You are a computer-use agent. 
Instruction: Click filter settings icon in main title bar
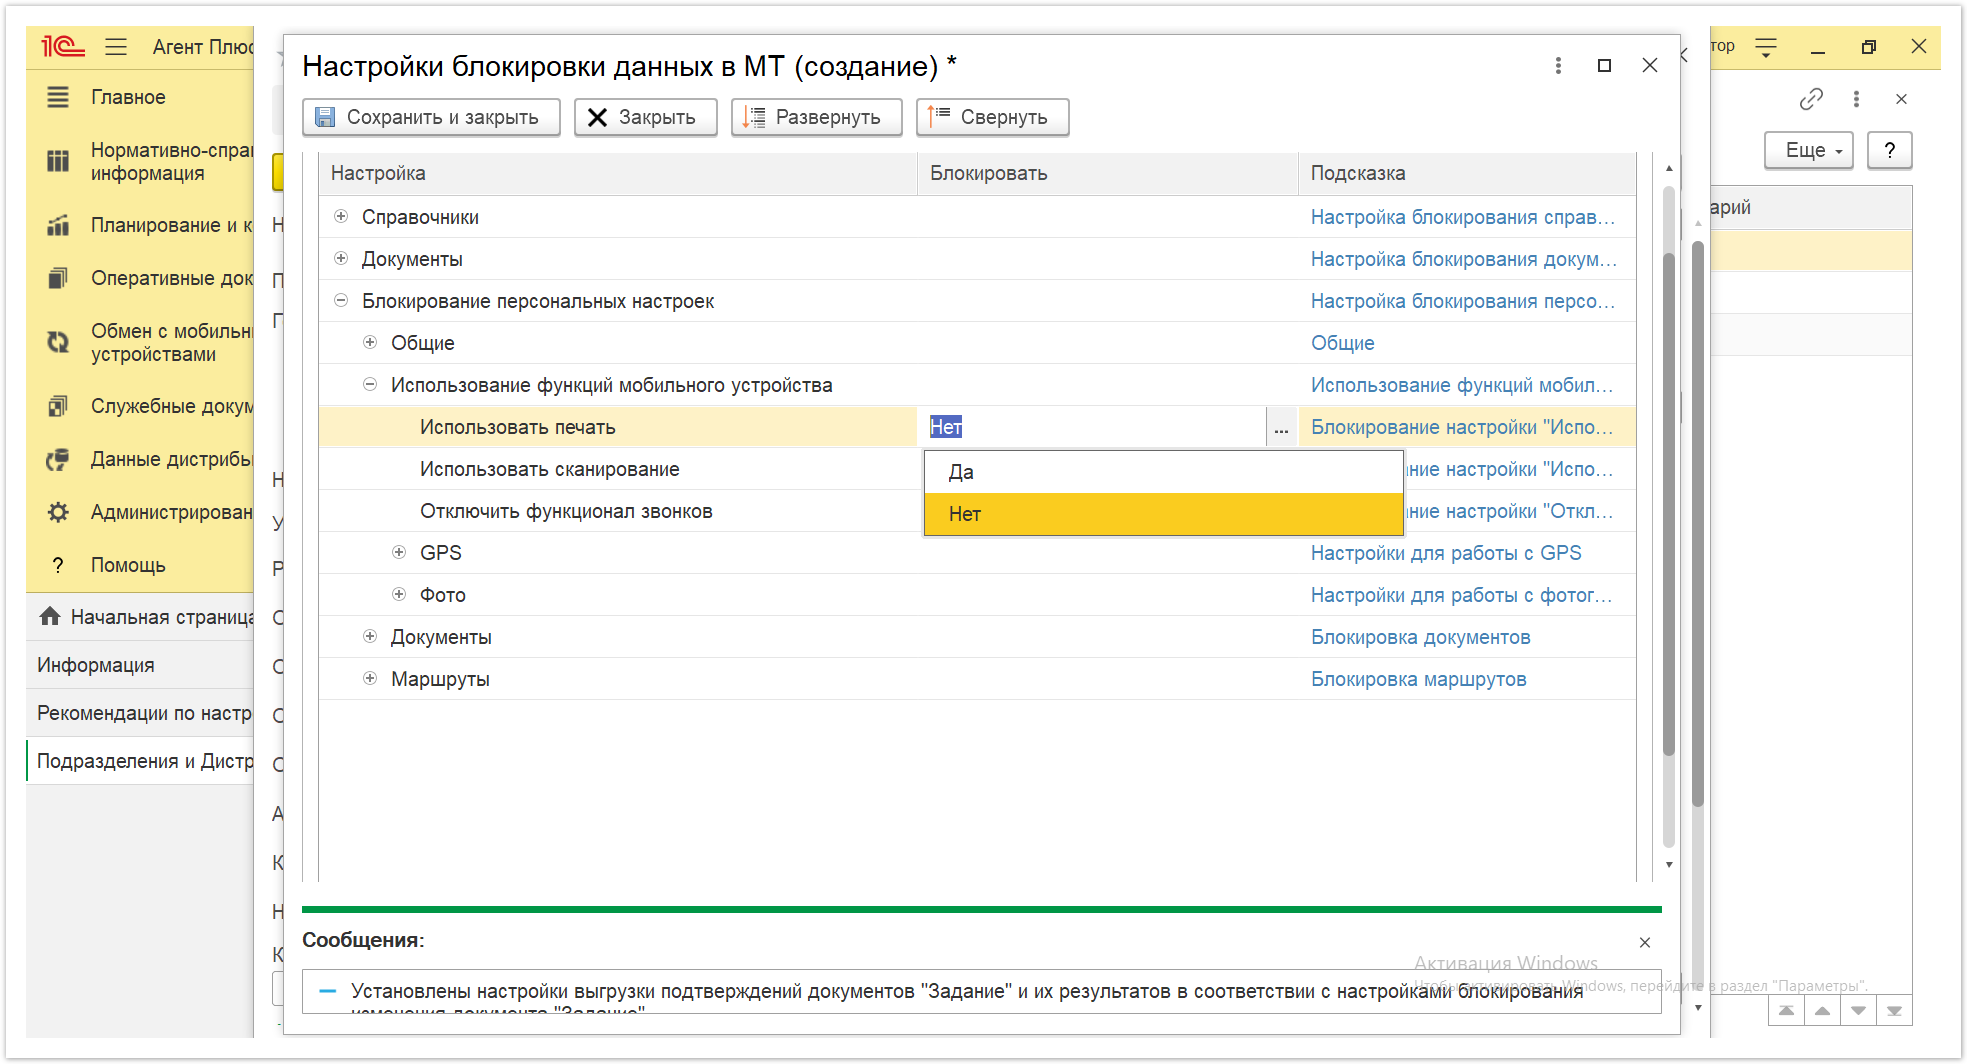coord(1767,47)
